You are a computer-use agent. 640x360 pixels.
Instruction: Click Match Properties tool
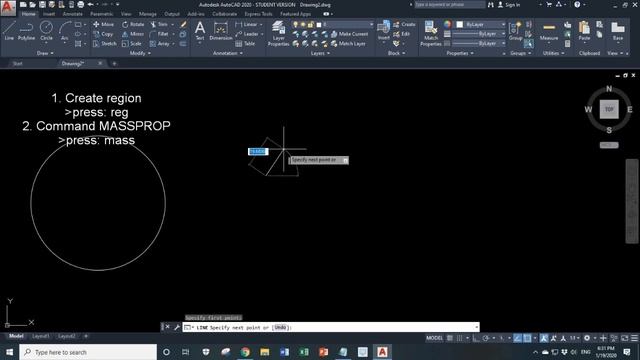431,33
